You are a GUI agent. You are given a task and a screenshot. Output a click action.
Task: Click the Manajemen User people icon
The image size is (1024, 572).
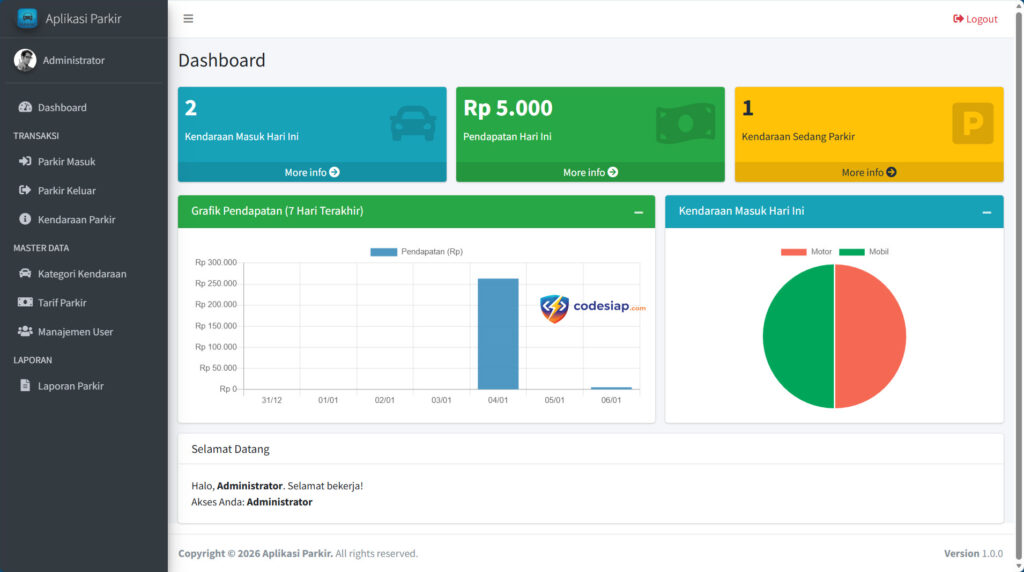coord(25,331)
